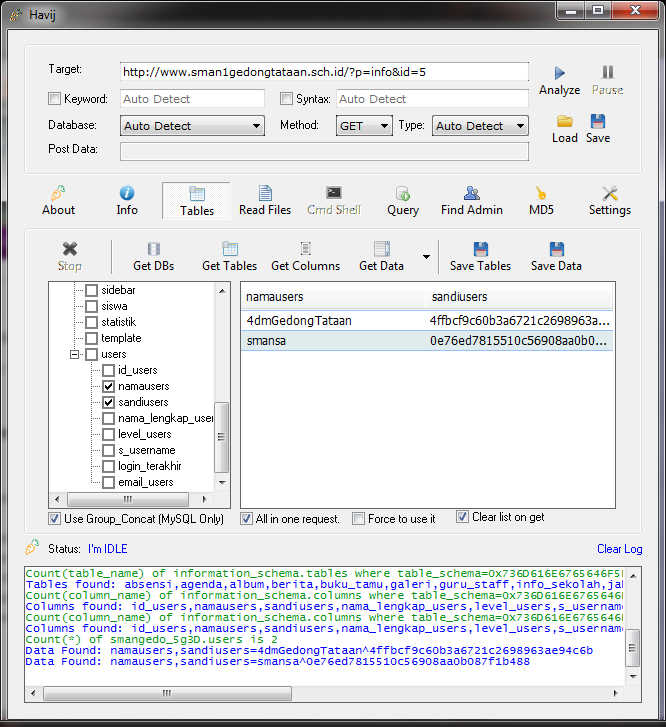Viewport: 666px width, 727px height.
Task: Click Get Data
Action: [381, 256]
